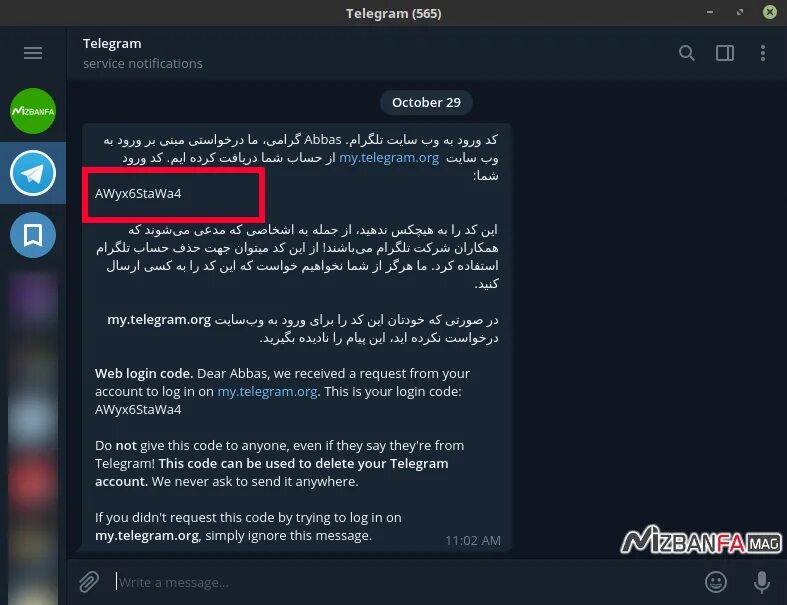
Task: Open my.telegram.org link in English paragraph
Action: [x=267, y=392]
